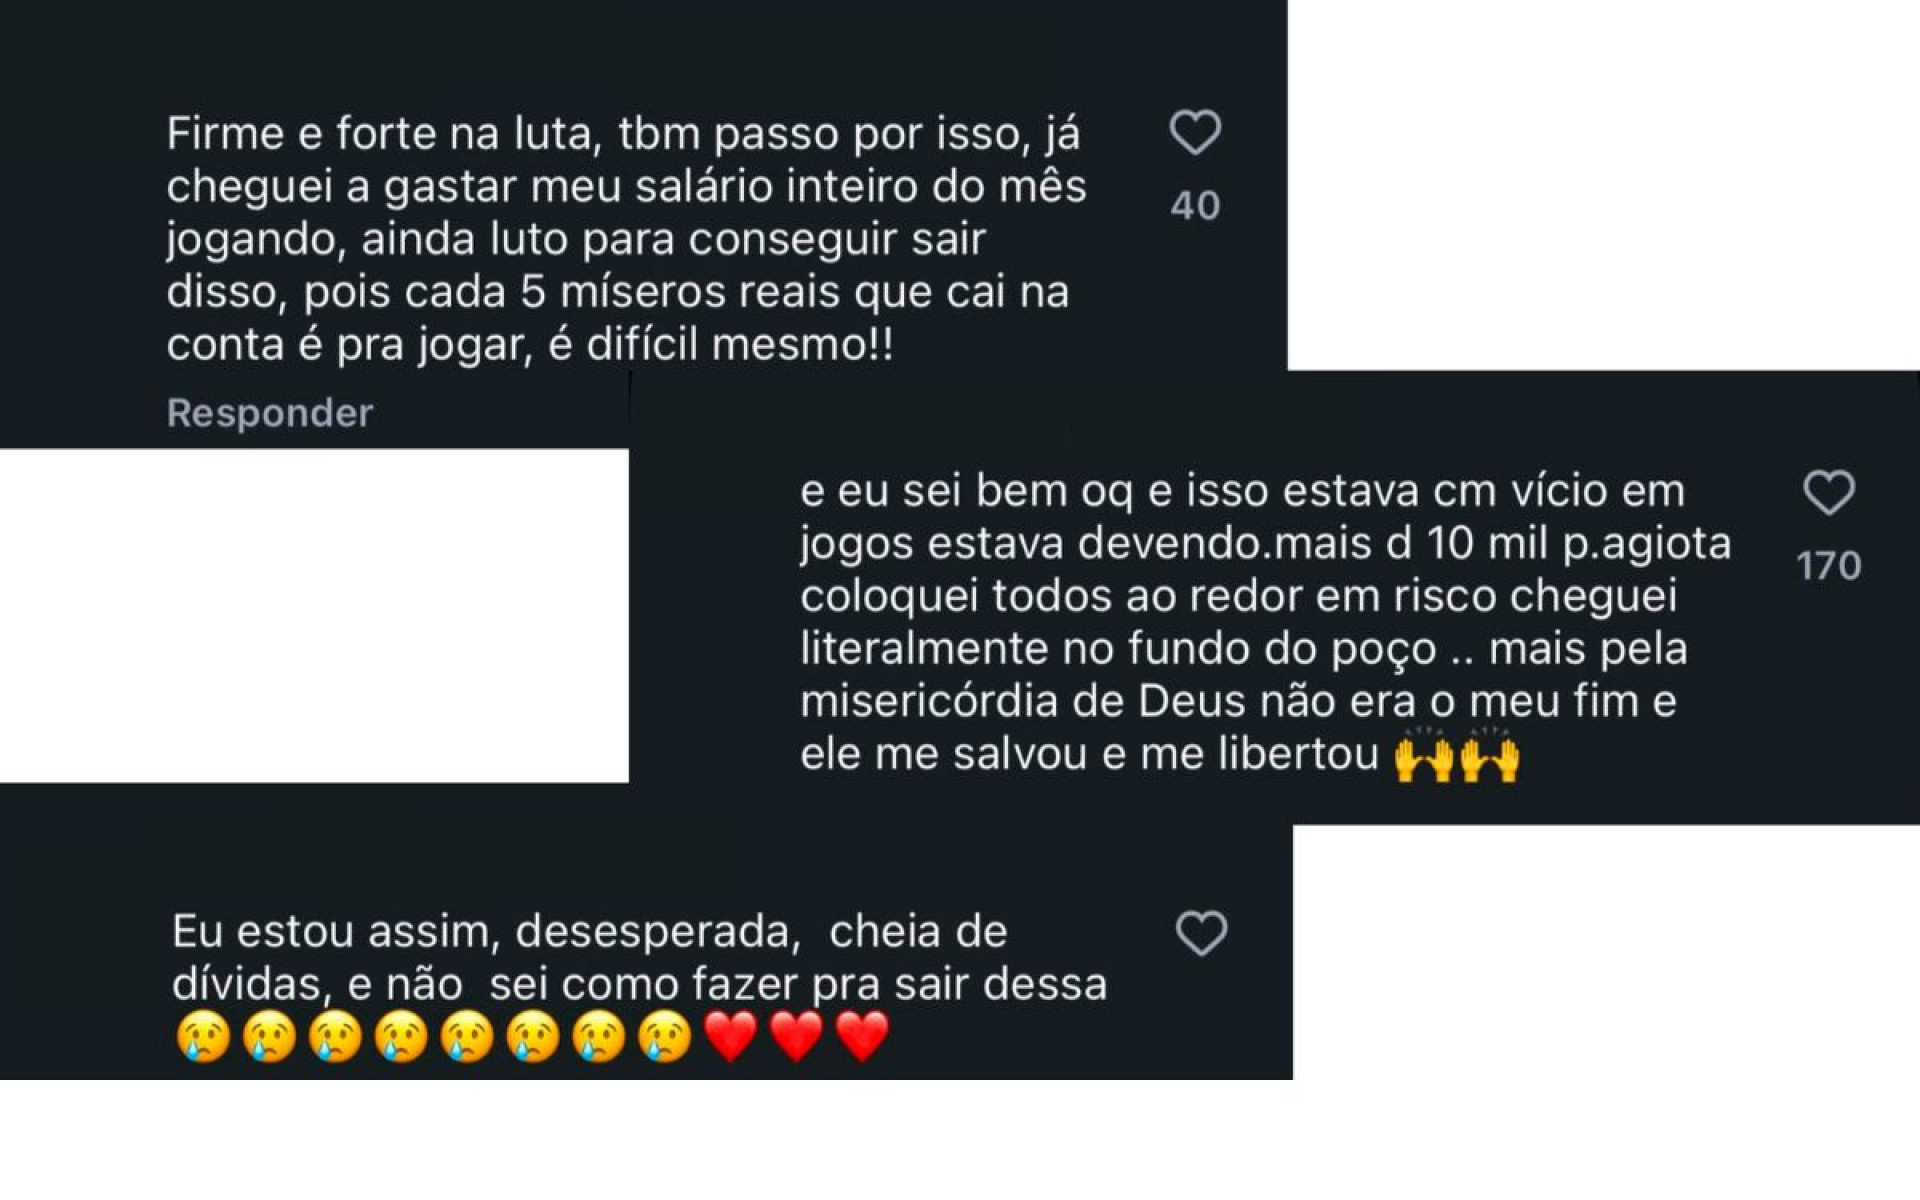Click the white area beside the first comment
1920x1200 pixels.
point(1603,185)
